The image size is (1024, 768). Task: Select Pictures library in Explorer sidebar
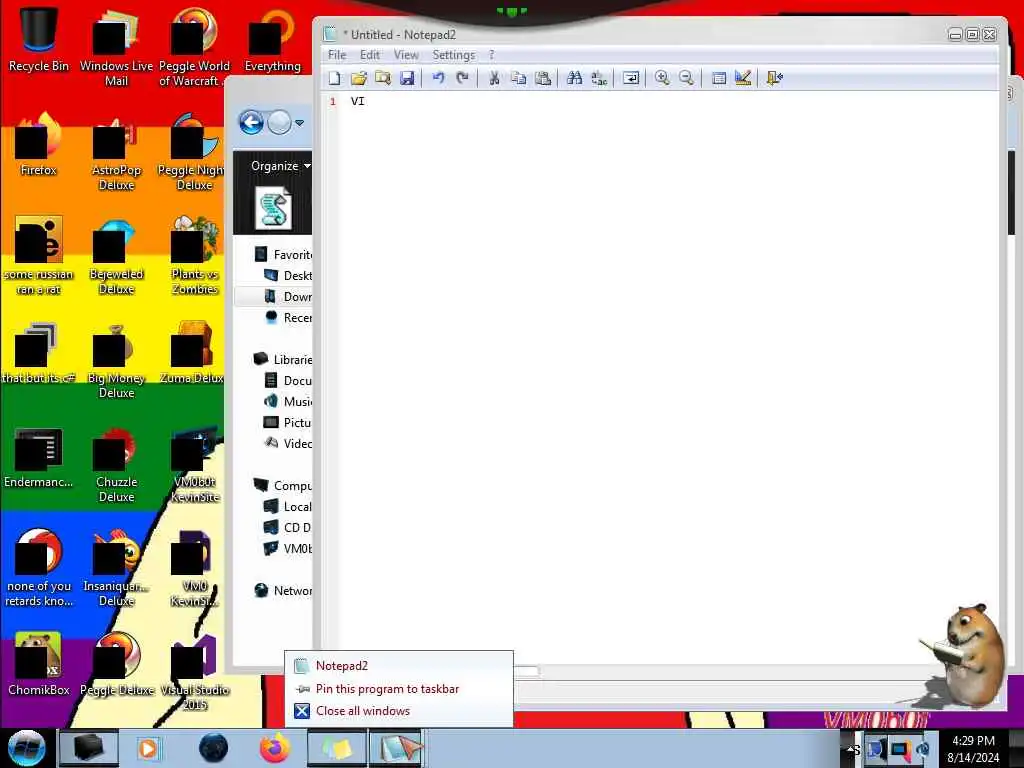(287, 423)
